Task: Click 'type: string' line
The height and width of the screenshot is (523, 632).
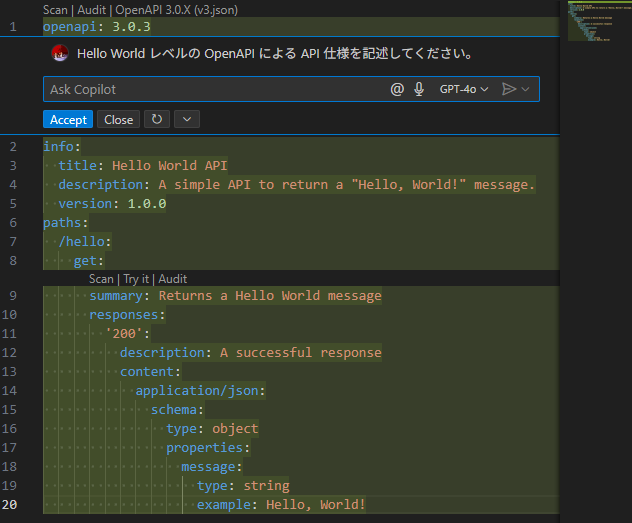Action: click(243, 486)
